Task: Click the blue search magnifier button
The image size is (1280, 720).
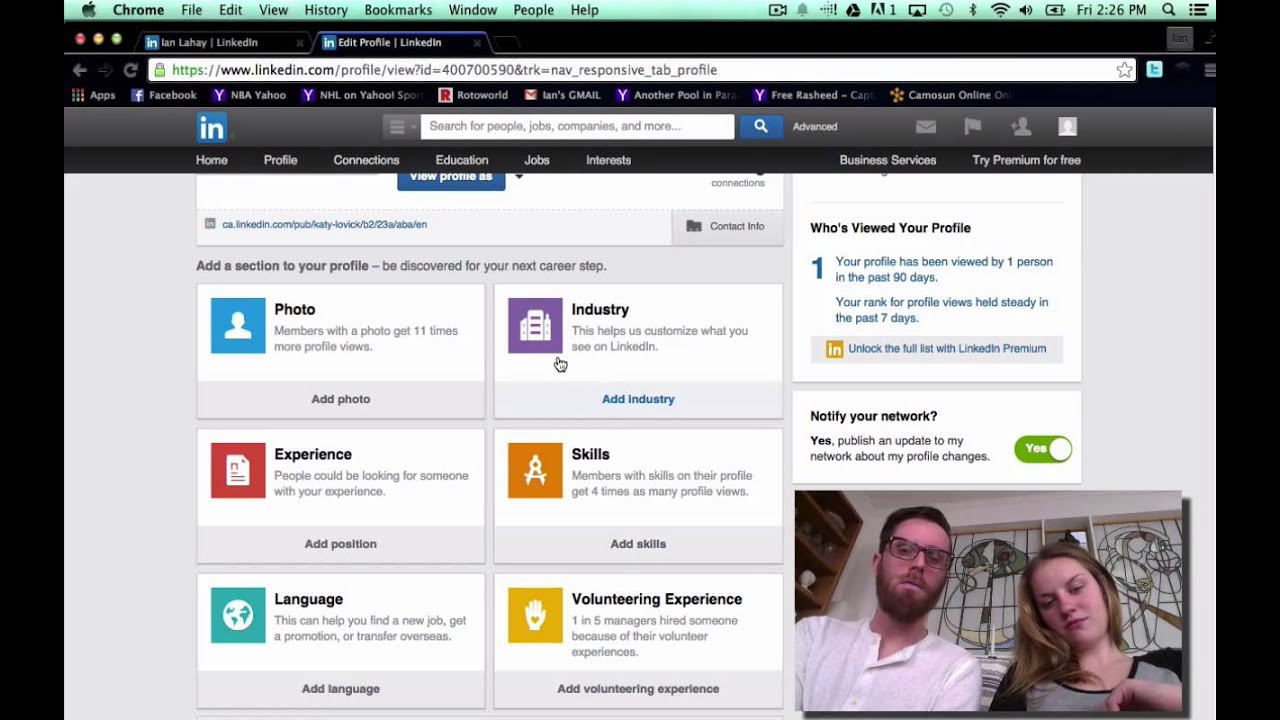Action: (x=761, y=126)
